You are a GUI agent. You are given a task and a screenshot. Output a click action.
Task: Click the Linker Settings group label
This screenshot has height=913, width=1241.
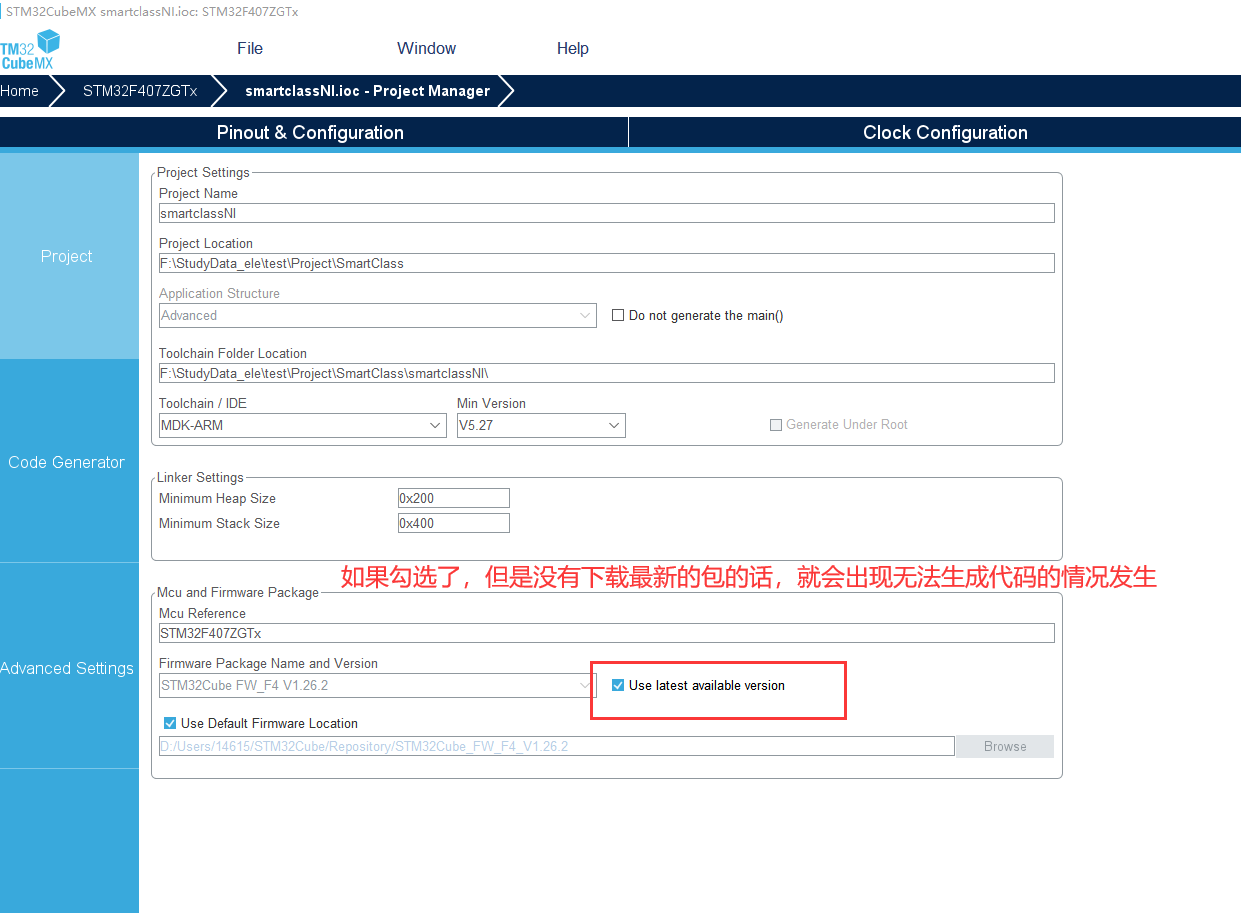(200, 477)
